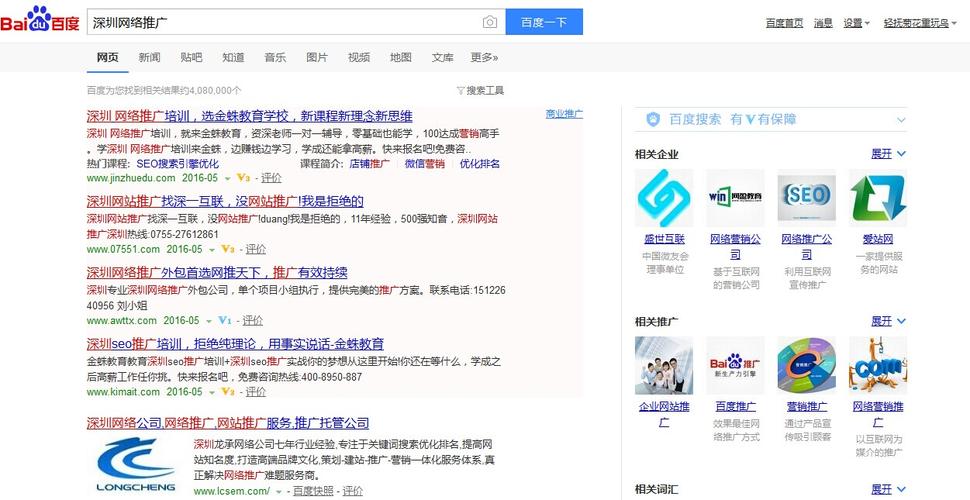The width and height of the screenshot is (970, 500).
Task: Click the LONGCHENG company logo image
Action: (136, 465)
